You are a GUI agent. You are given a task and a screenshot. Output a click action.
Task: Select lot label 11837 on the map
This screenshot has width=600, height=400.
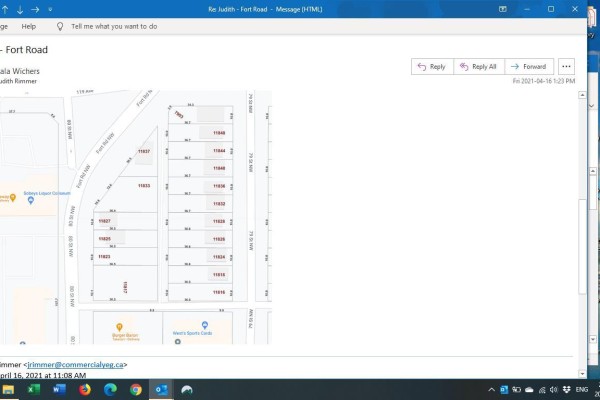pos(144,151)
